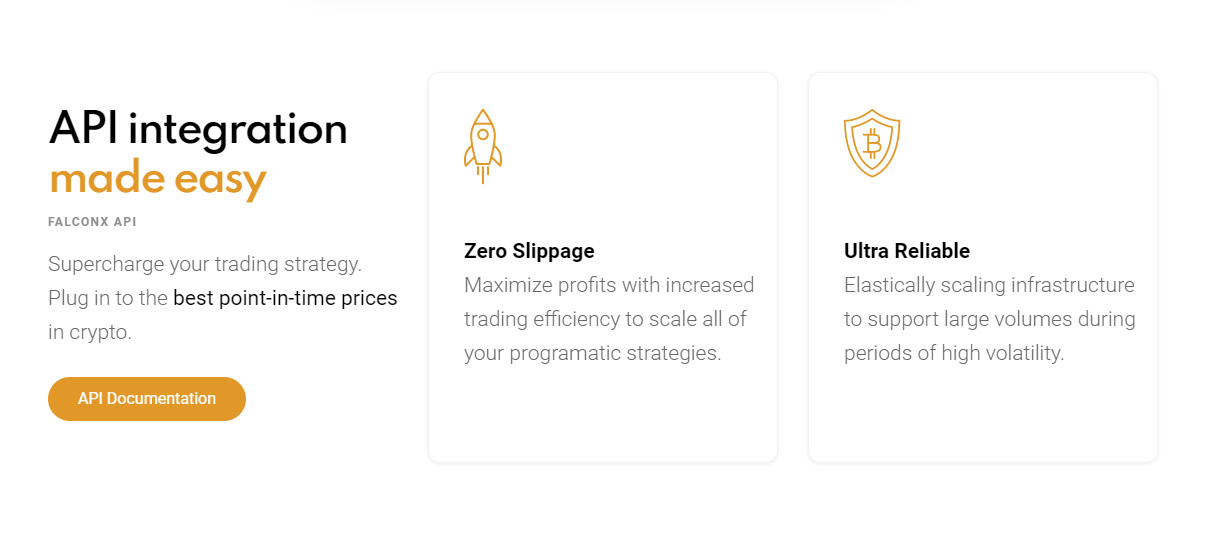Screen dimensions: 1205x533
Task: Click the Bitcoin shield icon
Action: tap(872, 143)
